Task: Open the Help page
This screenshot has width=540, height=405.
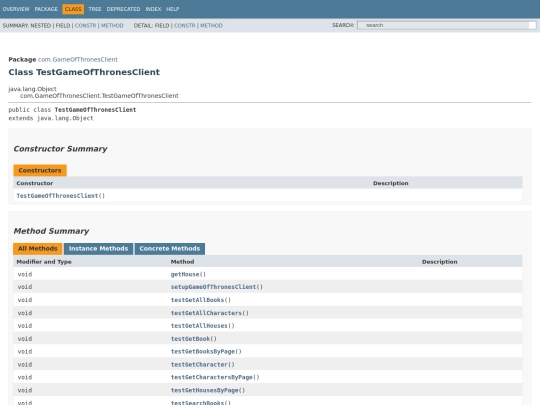Action: tap(173, 9)
